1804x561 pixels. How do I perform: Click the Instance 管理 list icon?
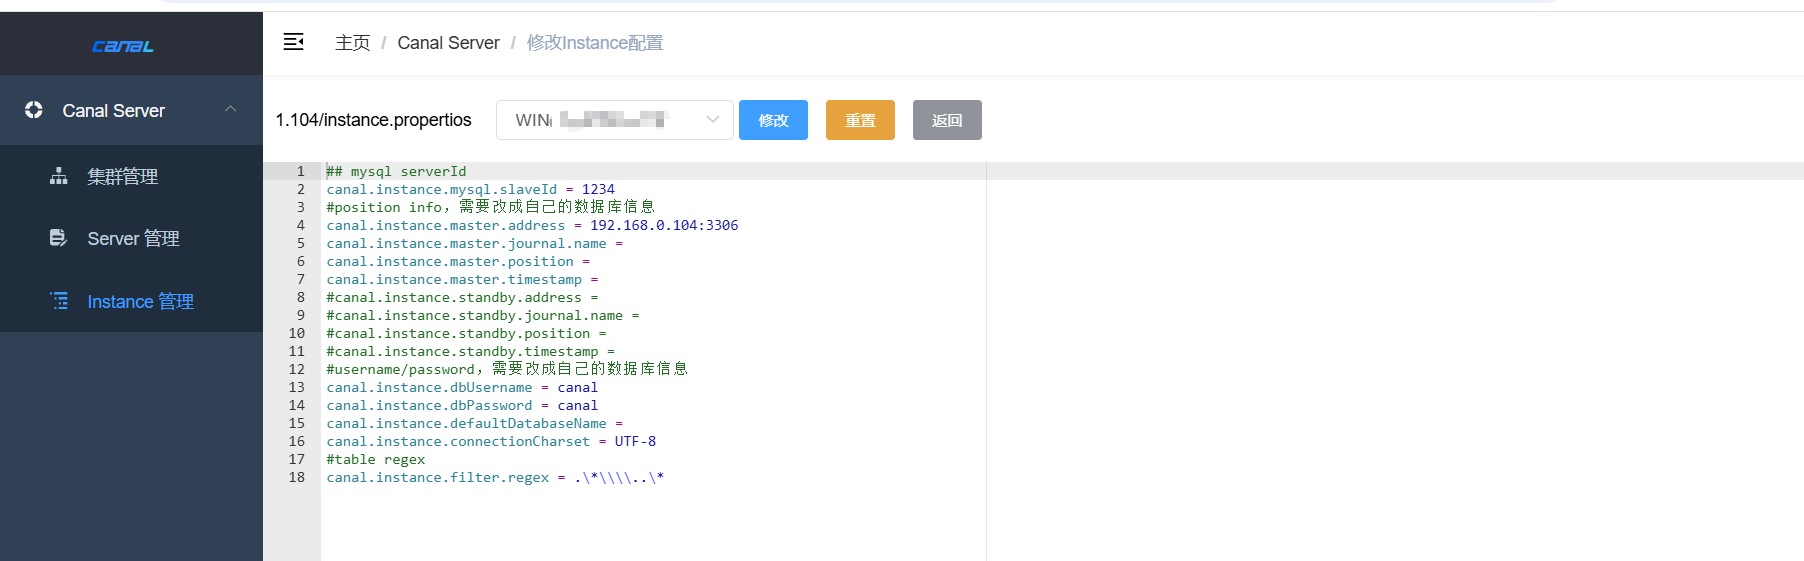click(x=59, y=301)
